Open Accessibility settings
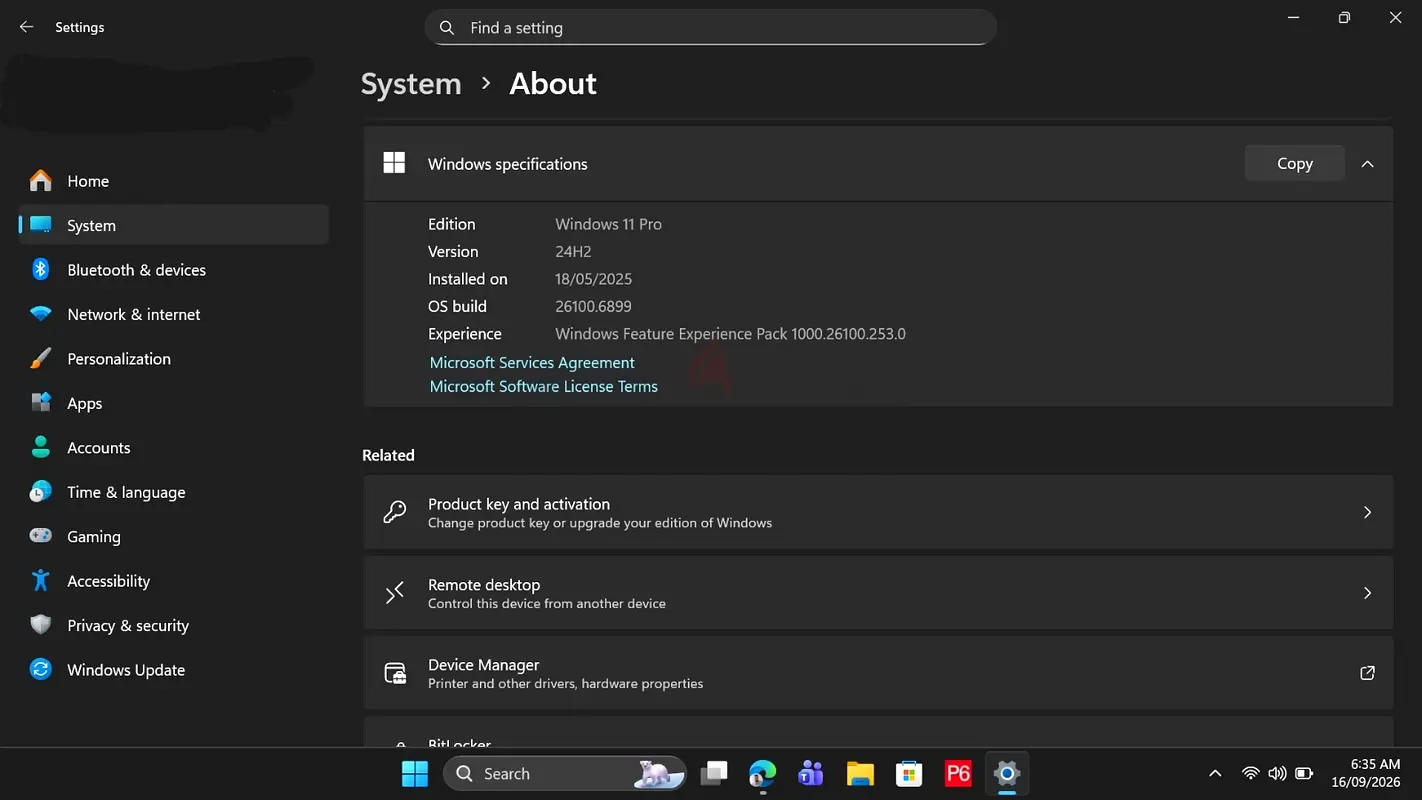Viewport: 1422px width, 800px height. (x=174, y=581)
